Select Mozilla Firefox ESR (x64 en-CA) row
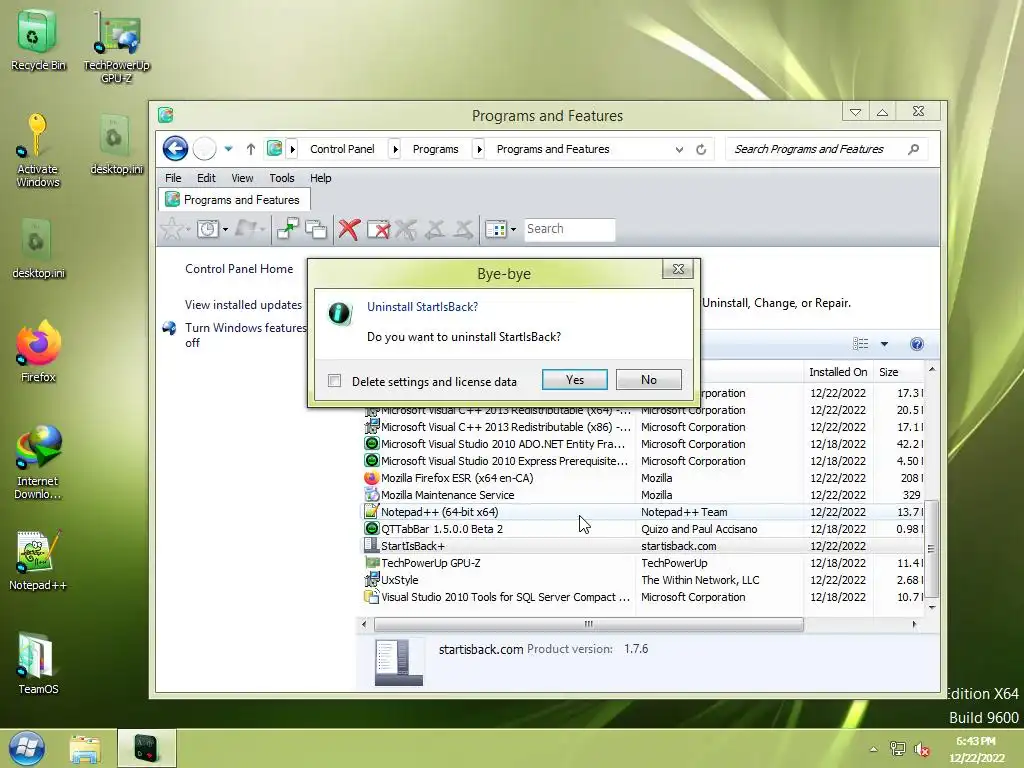This screenshot has width=1024, height=768. [643, 478]
